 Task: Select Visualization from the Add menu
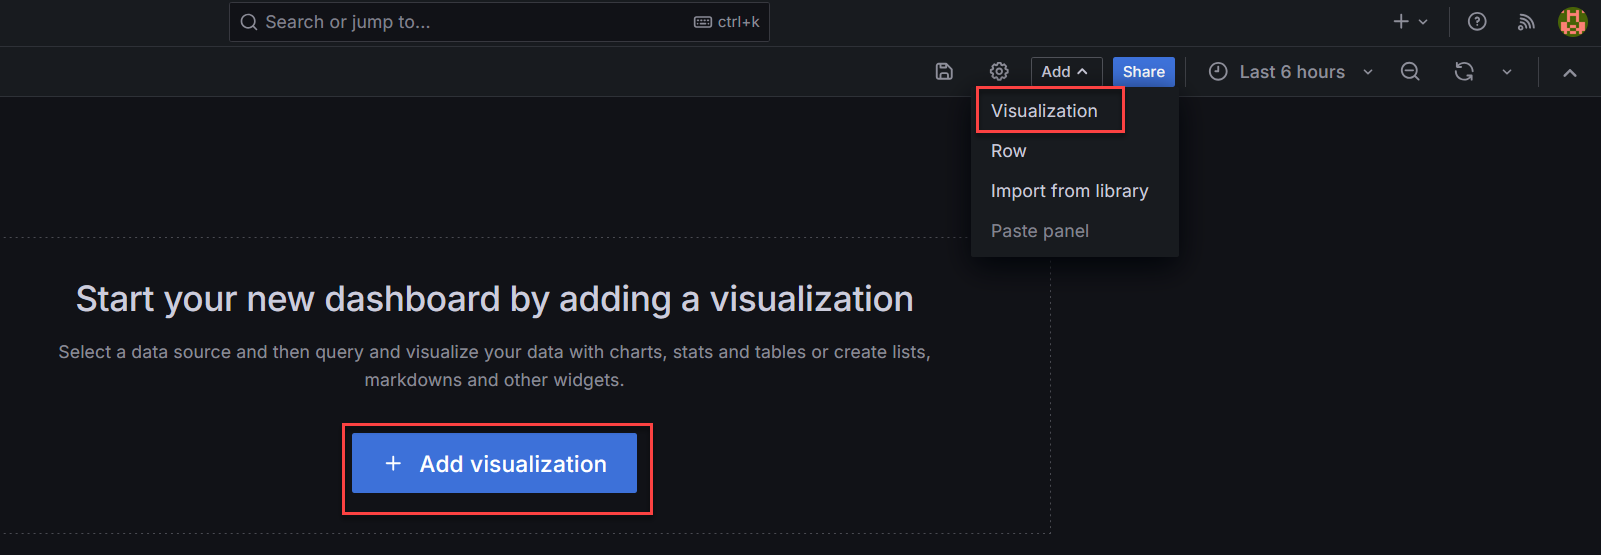click(x=1044, y=111)
